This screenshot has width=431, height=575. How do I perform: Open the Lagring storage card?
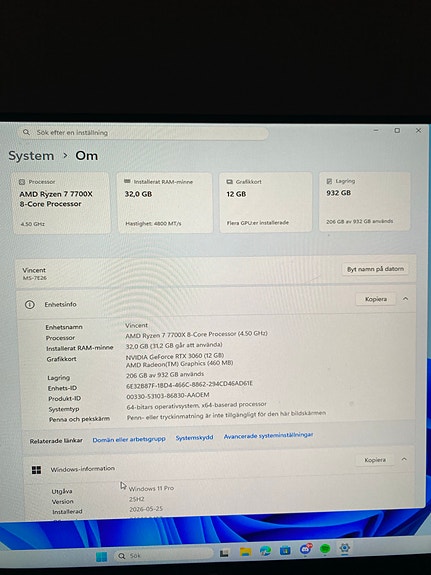[x=365, y=202]
